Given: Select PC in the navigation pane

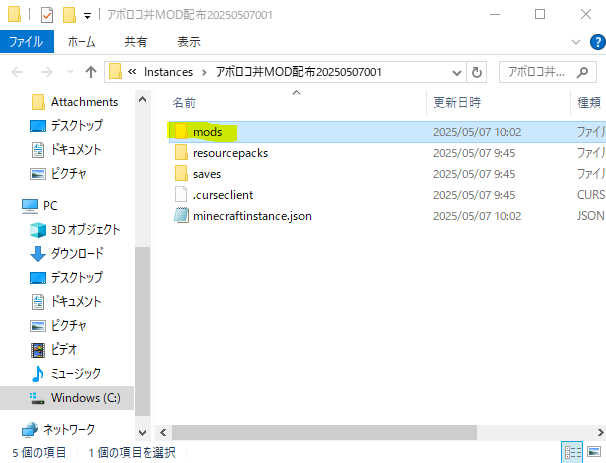Looking at the screenshot, I should (50, 206).
